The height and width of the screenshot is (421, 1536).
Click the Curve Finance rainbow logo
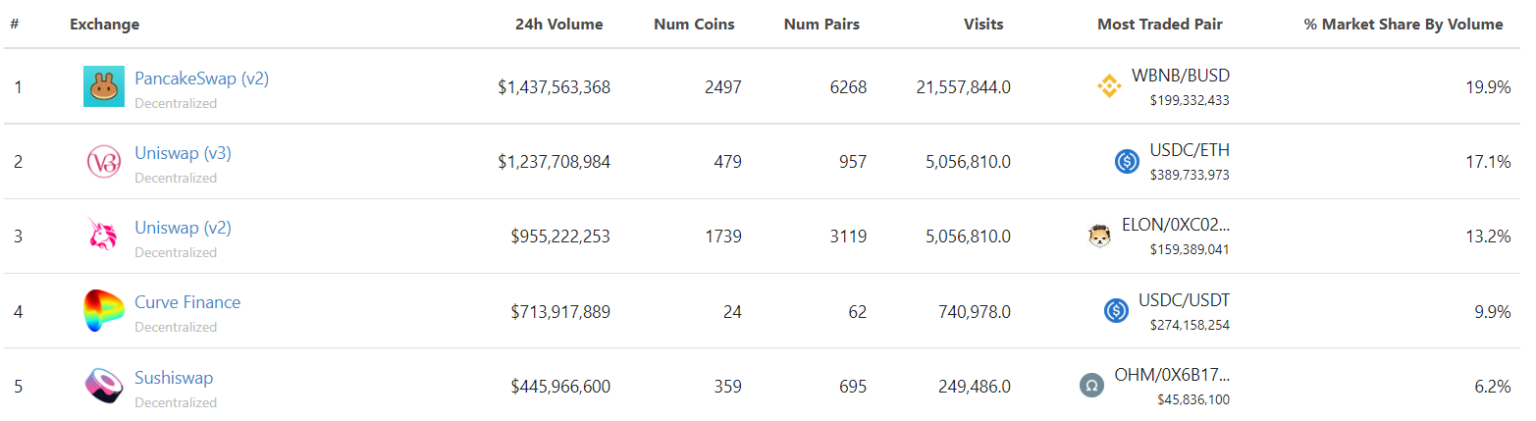(104, 311)
